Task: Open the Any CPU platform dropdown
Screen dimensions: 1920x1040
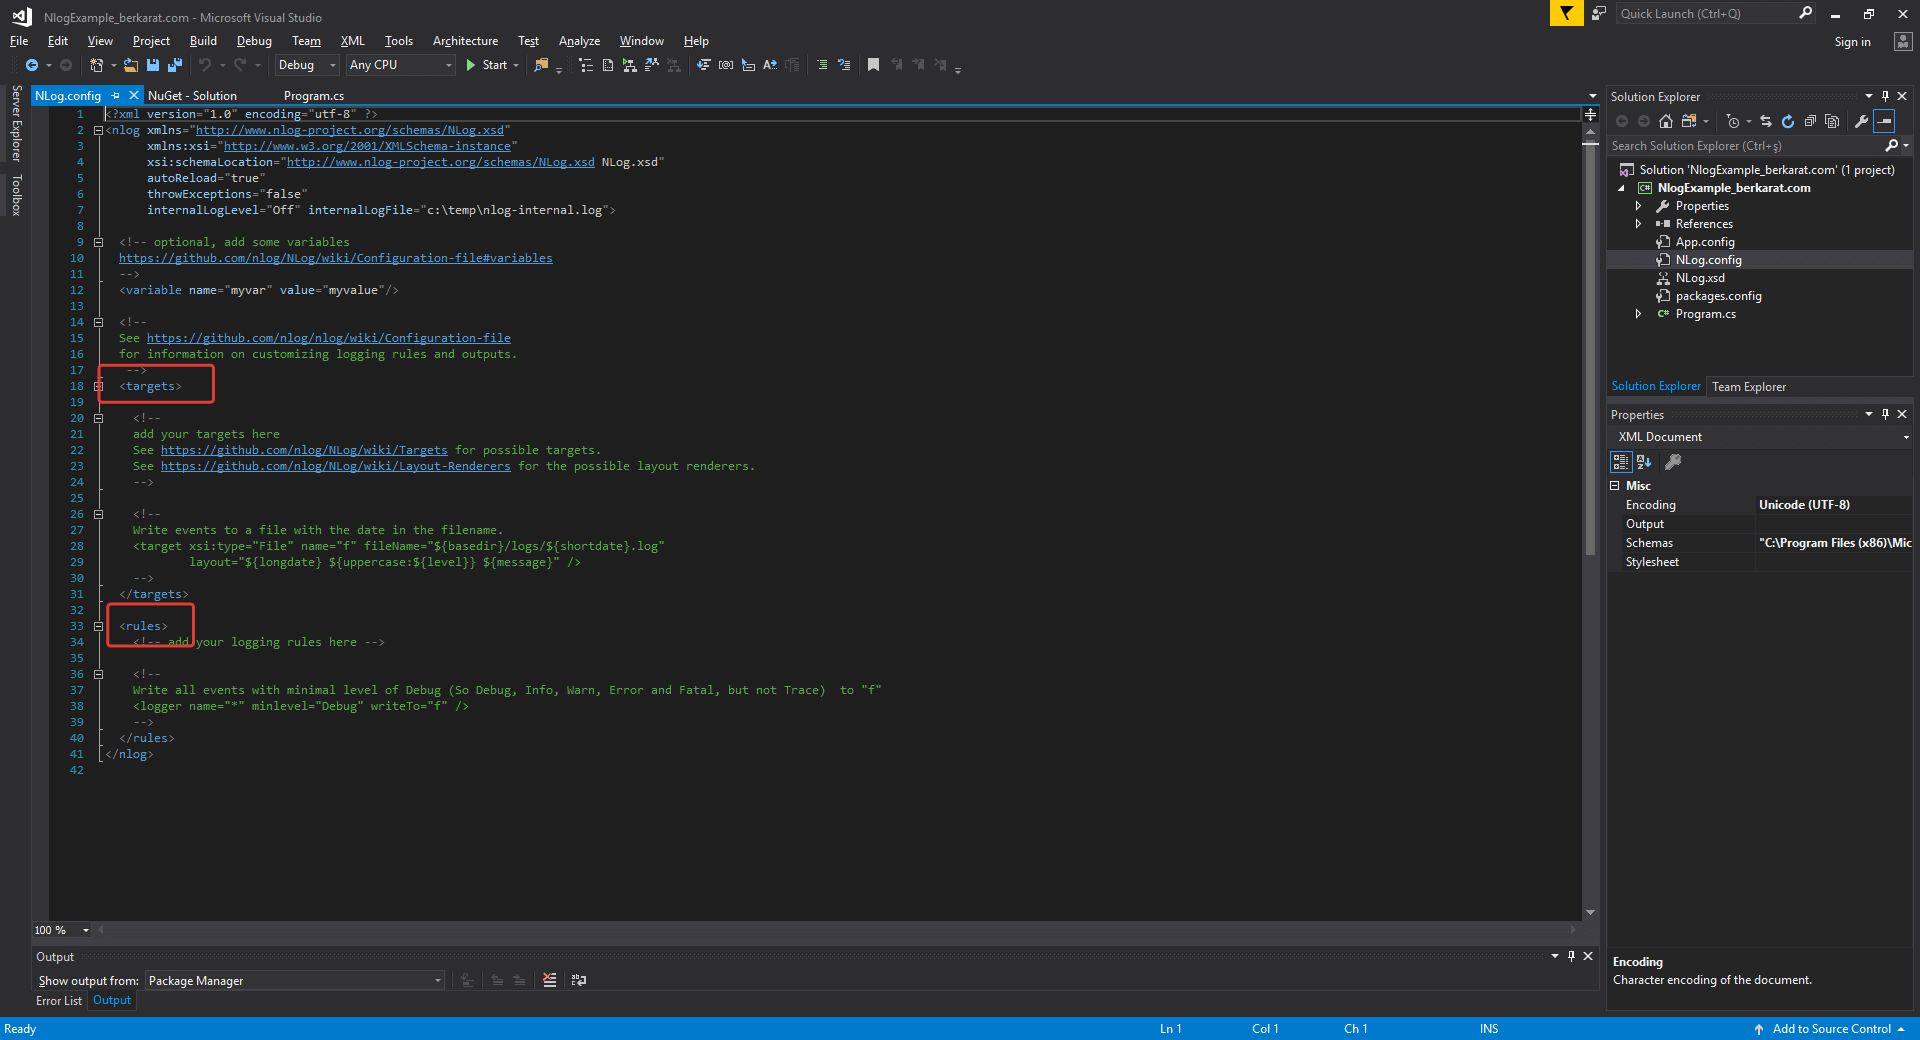Action: pos(401,65)
